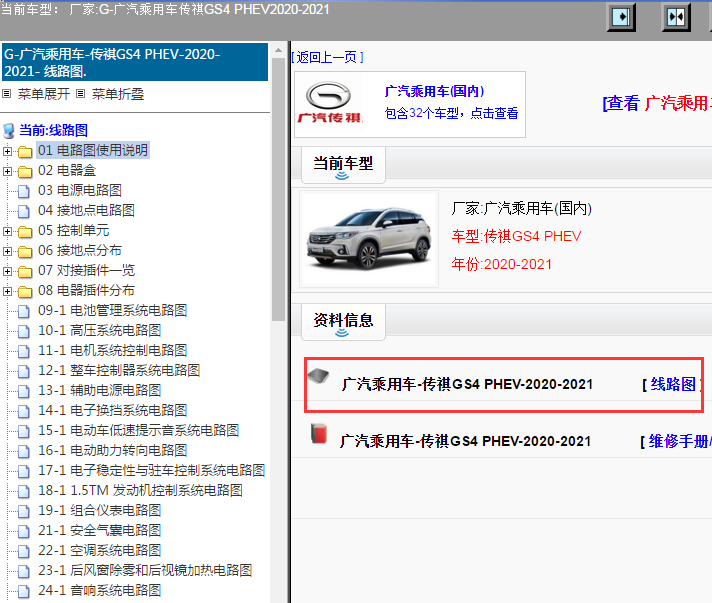The width and height of the screenshot is (712, 603).
Task: Click the 查看 广汽乘用车 link on the right
Action: pyautogui.click(x=657, y=104)
